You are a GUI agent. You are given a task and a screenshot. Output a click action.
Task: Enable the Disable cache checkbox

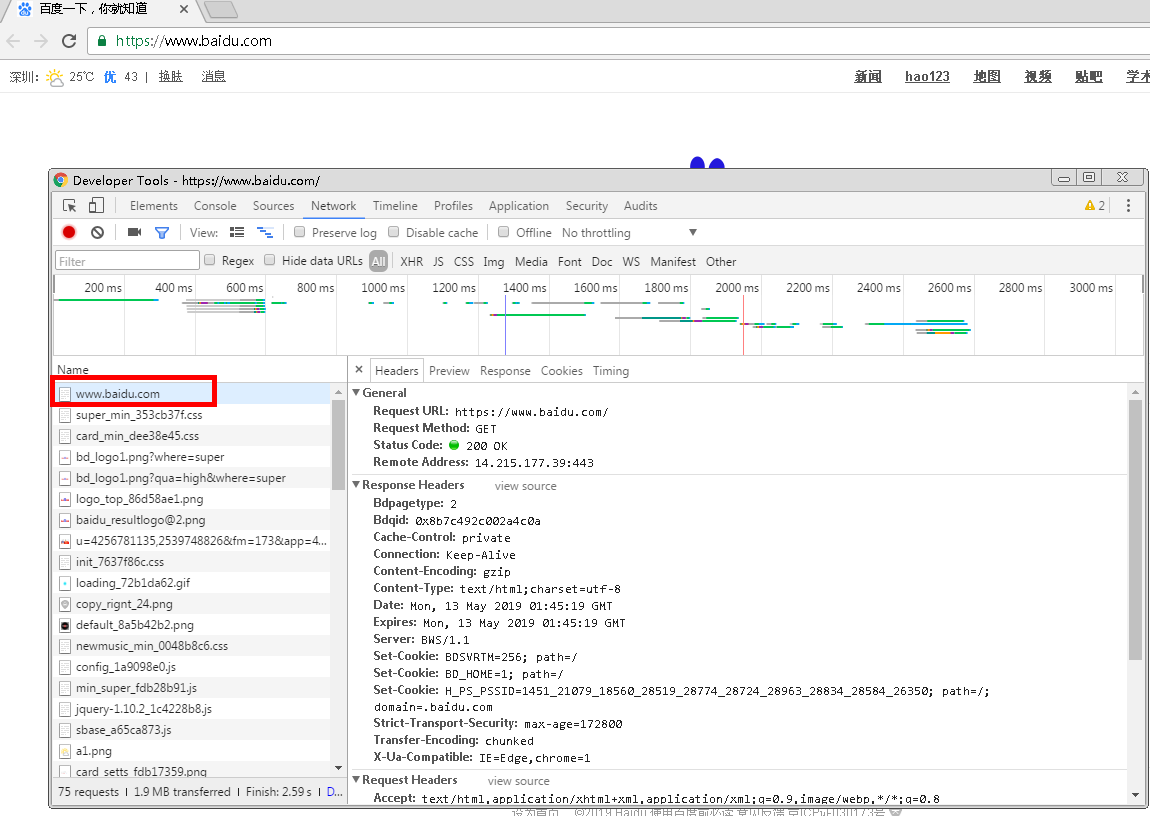pyautogui.click(x=394, y=232)
